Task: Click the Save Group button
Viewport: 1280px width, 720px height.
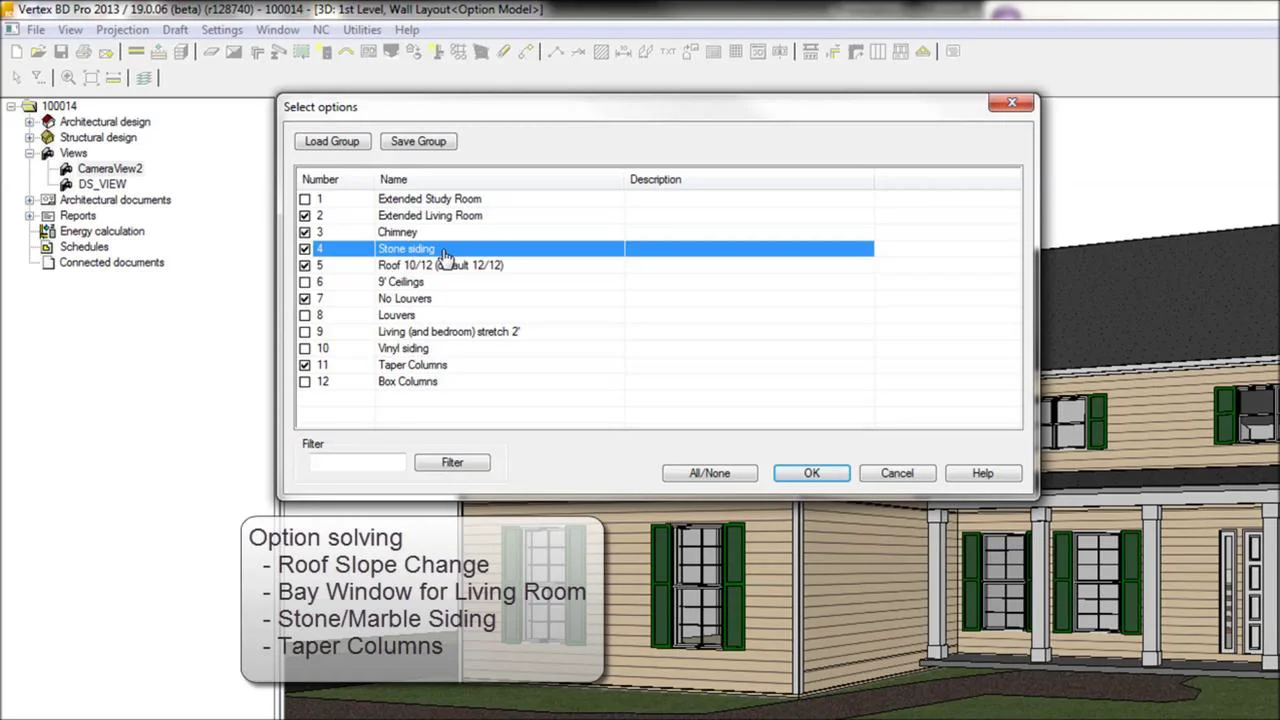Action: click(x=418, y=141)
